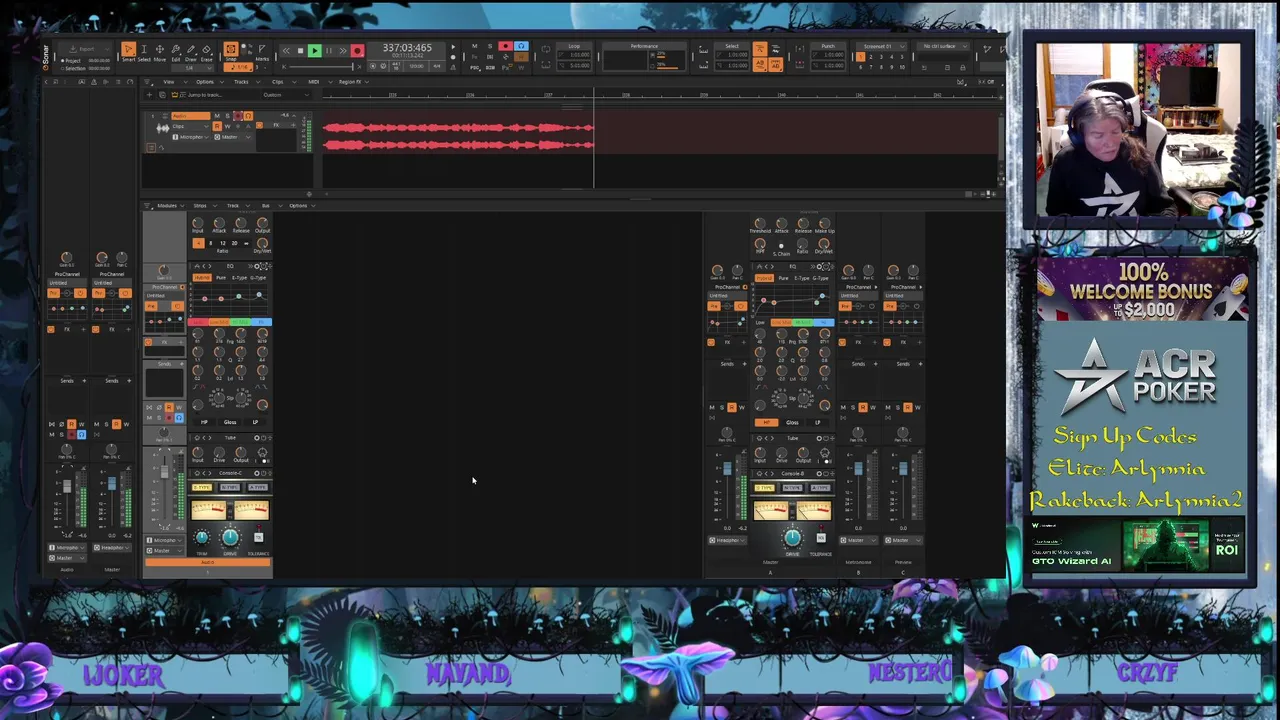Add a send on the Audio console strip

(x=182, y=364)
